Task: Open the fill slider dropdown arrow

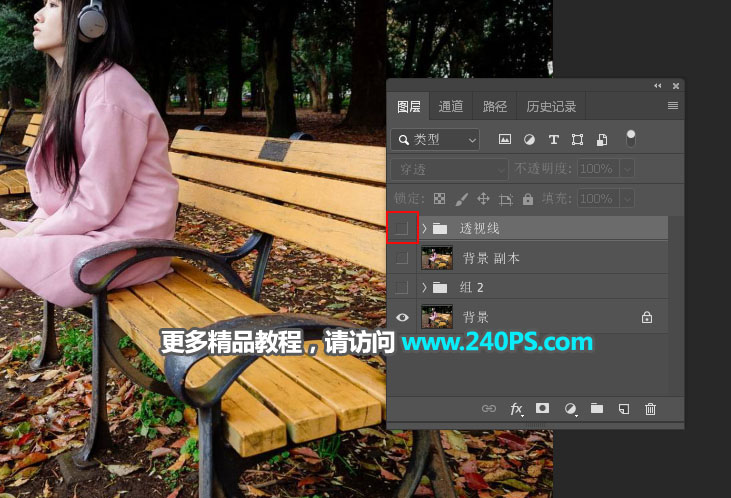Action: [x=627, y=199]
